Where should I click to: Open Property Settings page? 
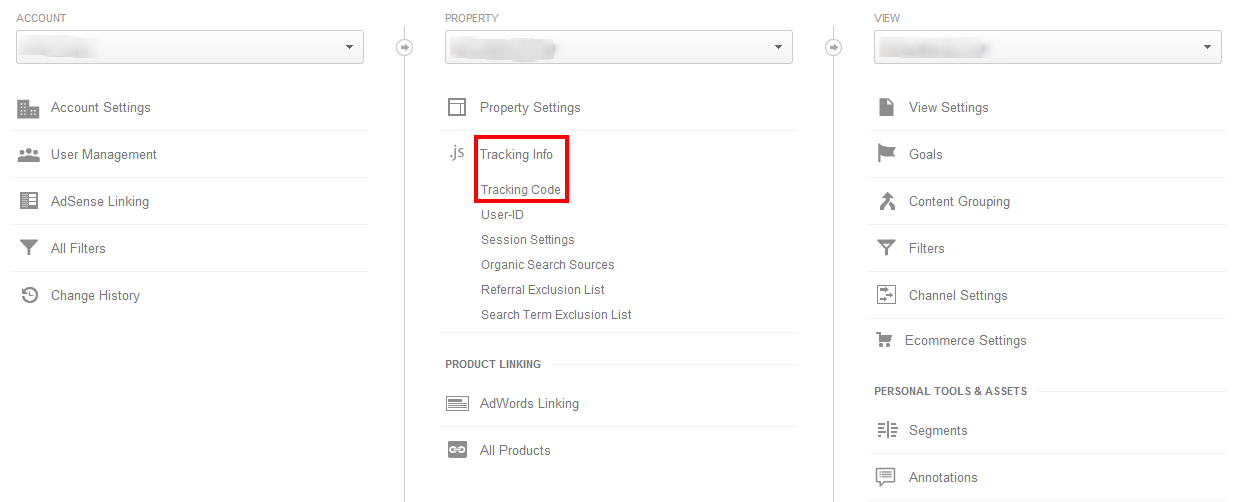coord(530,107)
